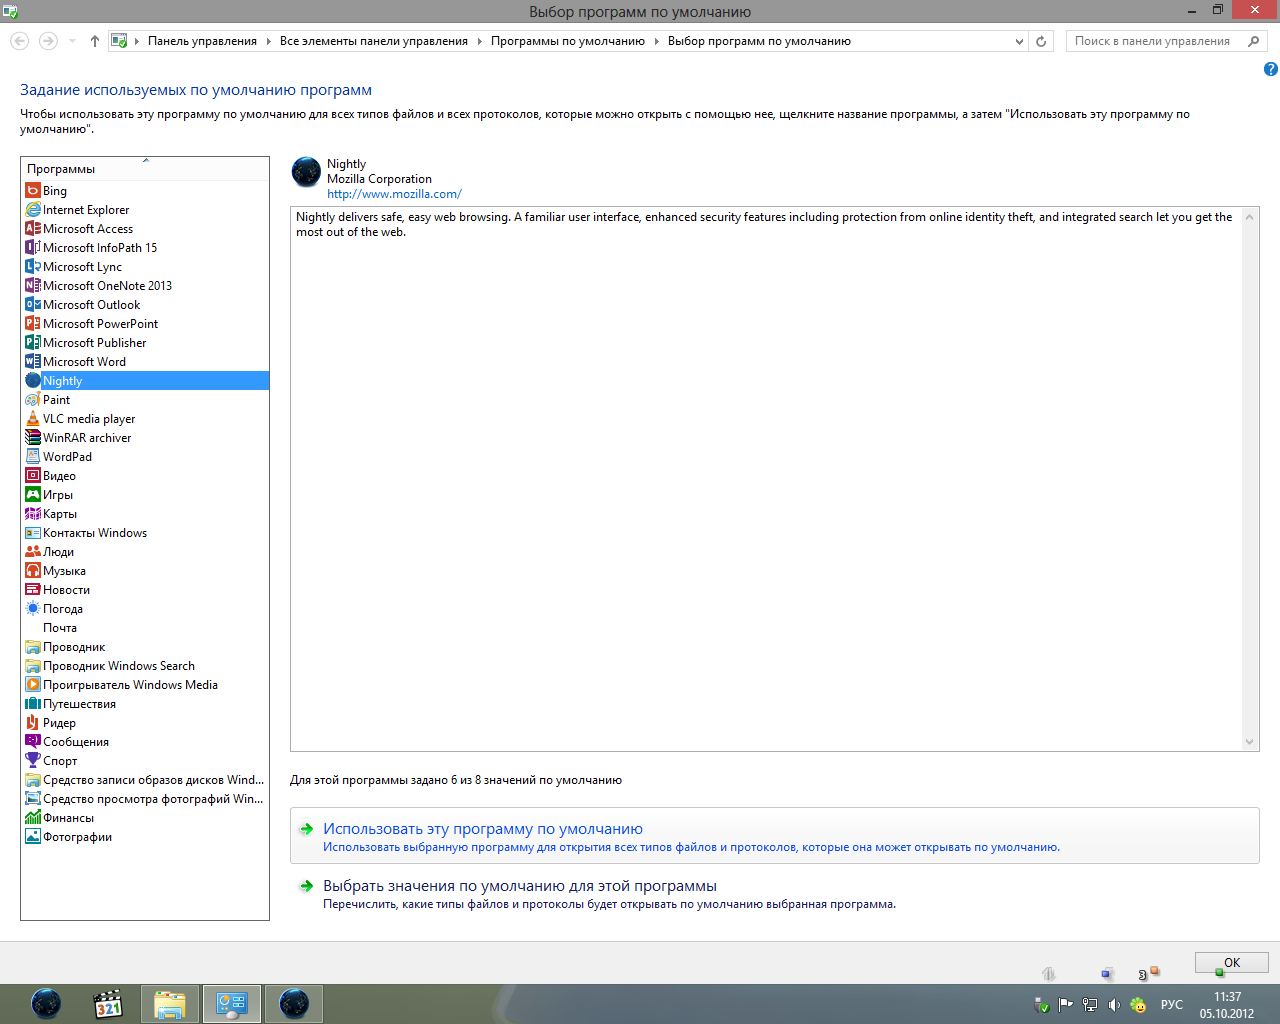The width and height of the screenshot is (1280, 1024).
Task: Expand the address bar history dropdown
Action: 1019,41
